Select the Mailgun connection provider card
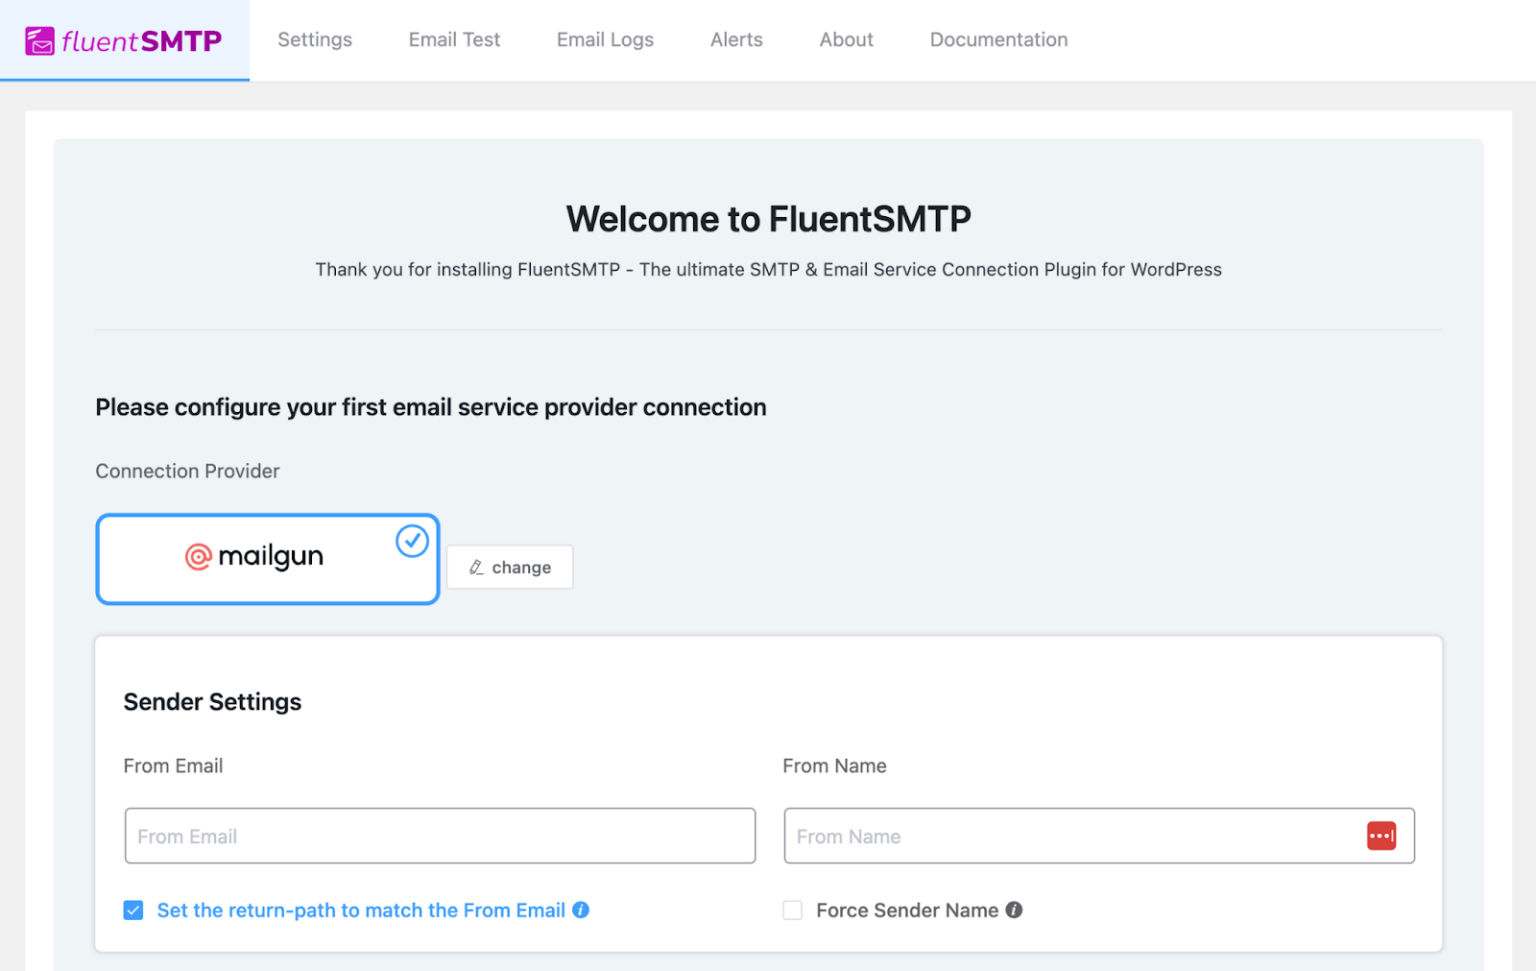Screen dimensions: 1536x971 point(267,559)
